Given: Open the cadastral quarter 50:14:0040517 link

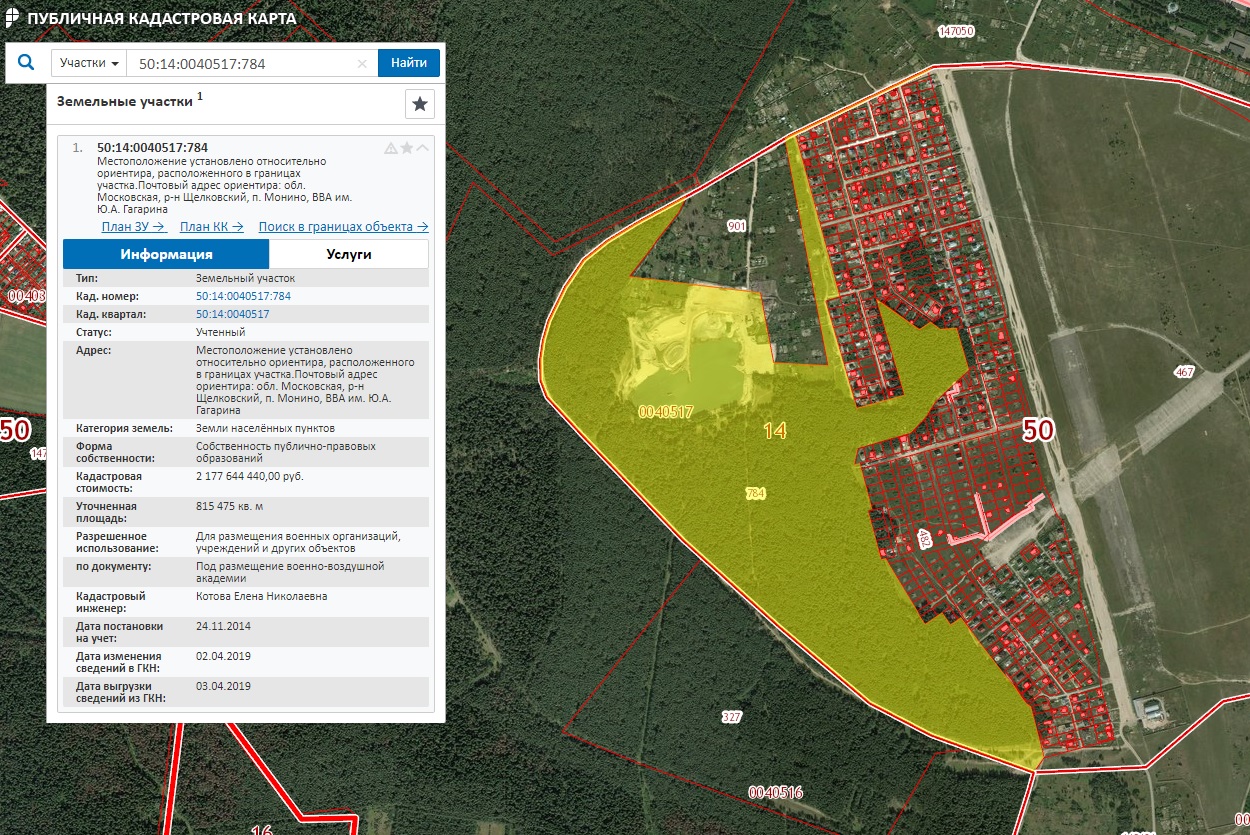Looking at the screenshot, I should [x=232, y=314].
